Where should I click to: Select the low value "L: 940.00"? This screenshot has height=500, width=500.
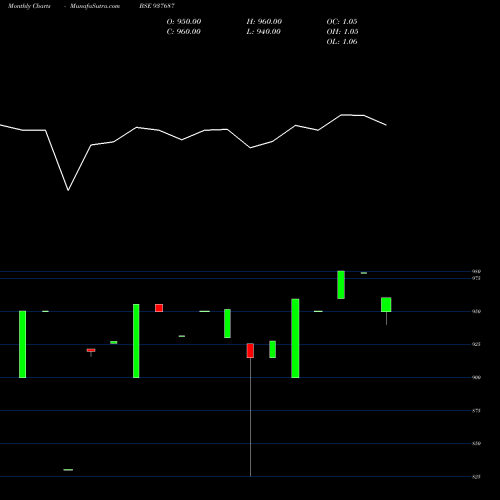(x=263, y=32)
